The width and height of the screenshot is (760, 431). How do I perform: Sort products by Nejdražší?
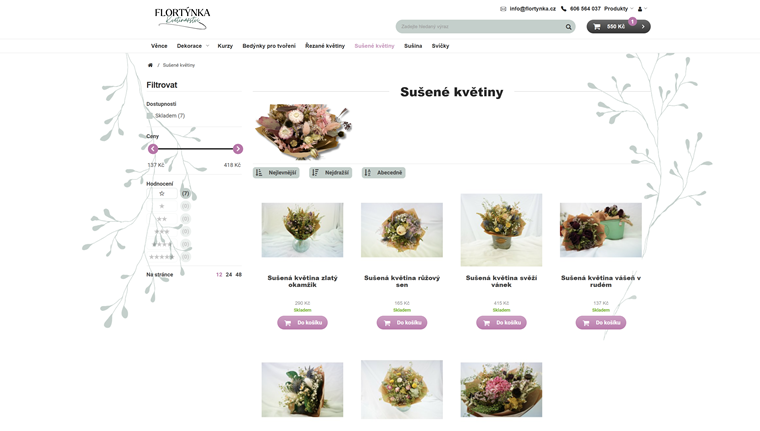[x=331, y=173]
